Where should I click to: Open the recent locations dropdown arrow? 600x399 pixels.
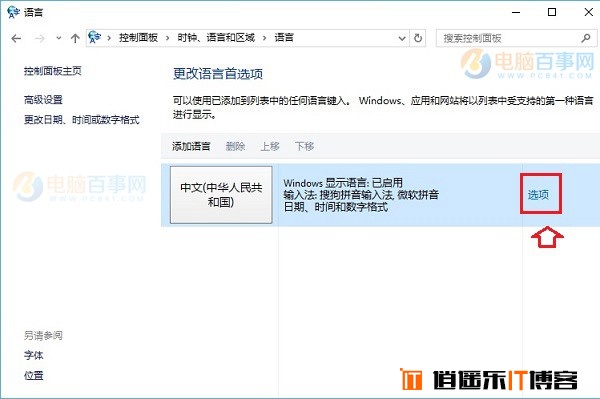click(59, 38)
